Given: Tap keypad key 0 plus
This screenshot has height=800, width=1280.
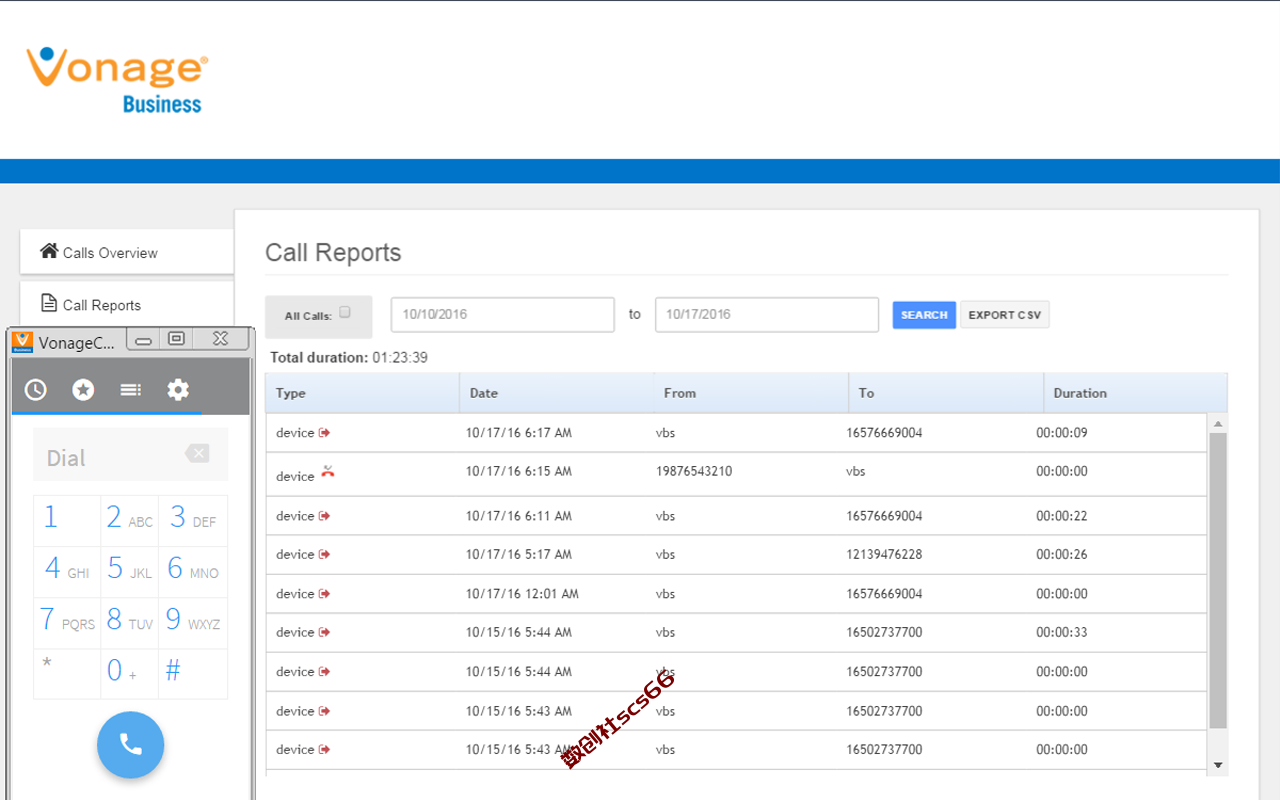Looking at the screenshot, I should [x=130, y=673].
